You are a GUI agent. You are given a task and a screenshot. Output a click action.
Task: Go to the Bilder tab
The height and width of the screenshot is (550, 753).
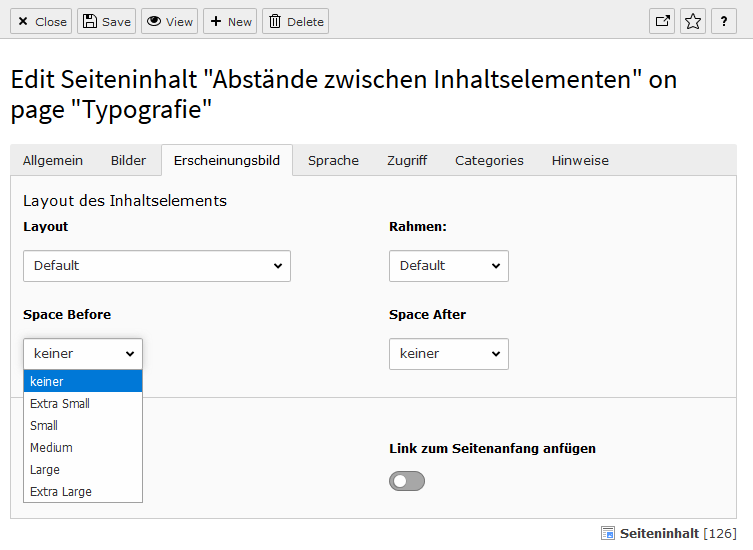pos(128,160)
